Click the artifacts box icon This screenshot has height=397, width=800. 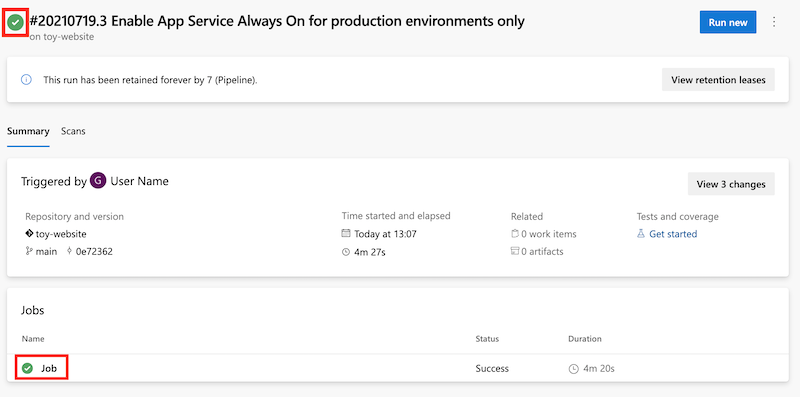(x=515, y=251)
